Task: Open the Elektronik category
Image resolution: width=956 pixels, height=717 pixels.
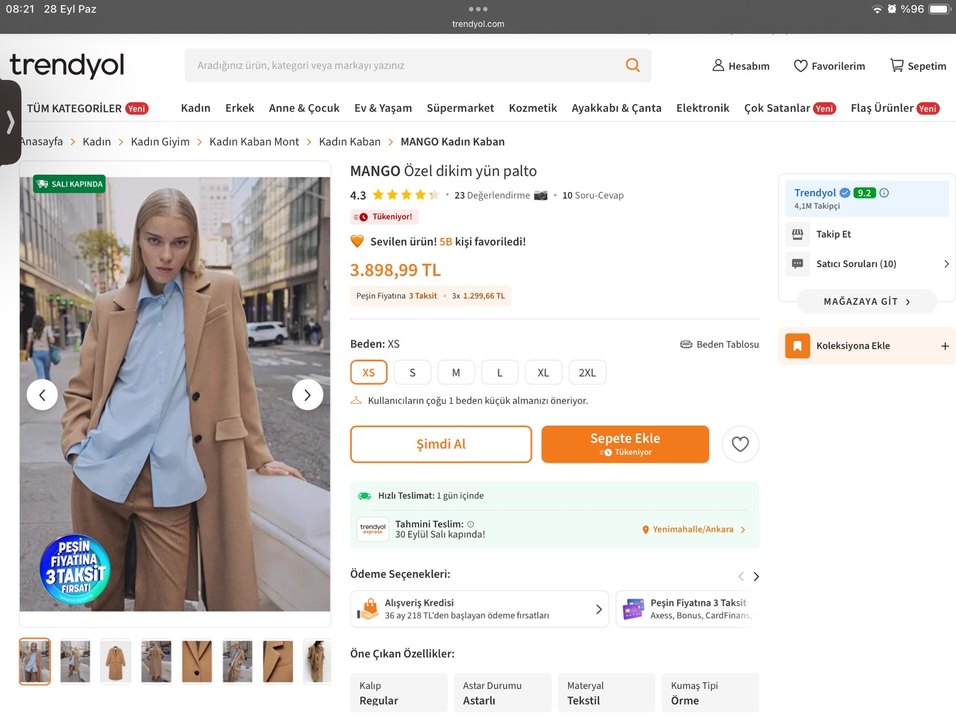Action: pyautogui.click(x=702, y=108)
